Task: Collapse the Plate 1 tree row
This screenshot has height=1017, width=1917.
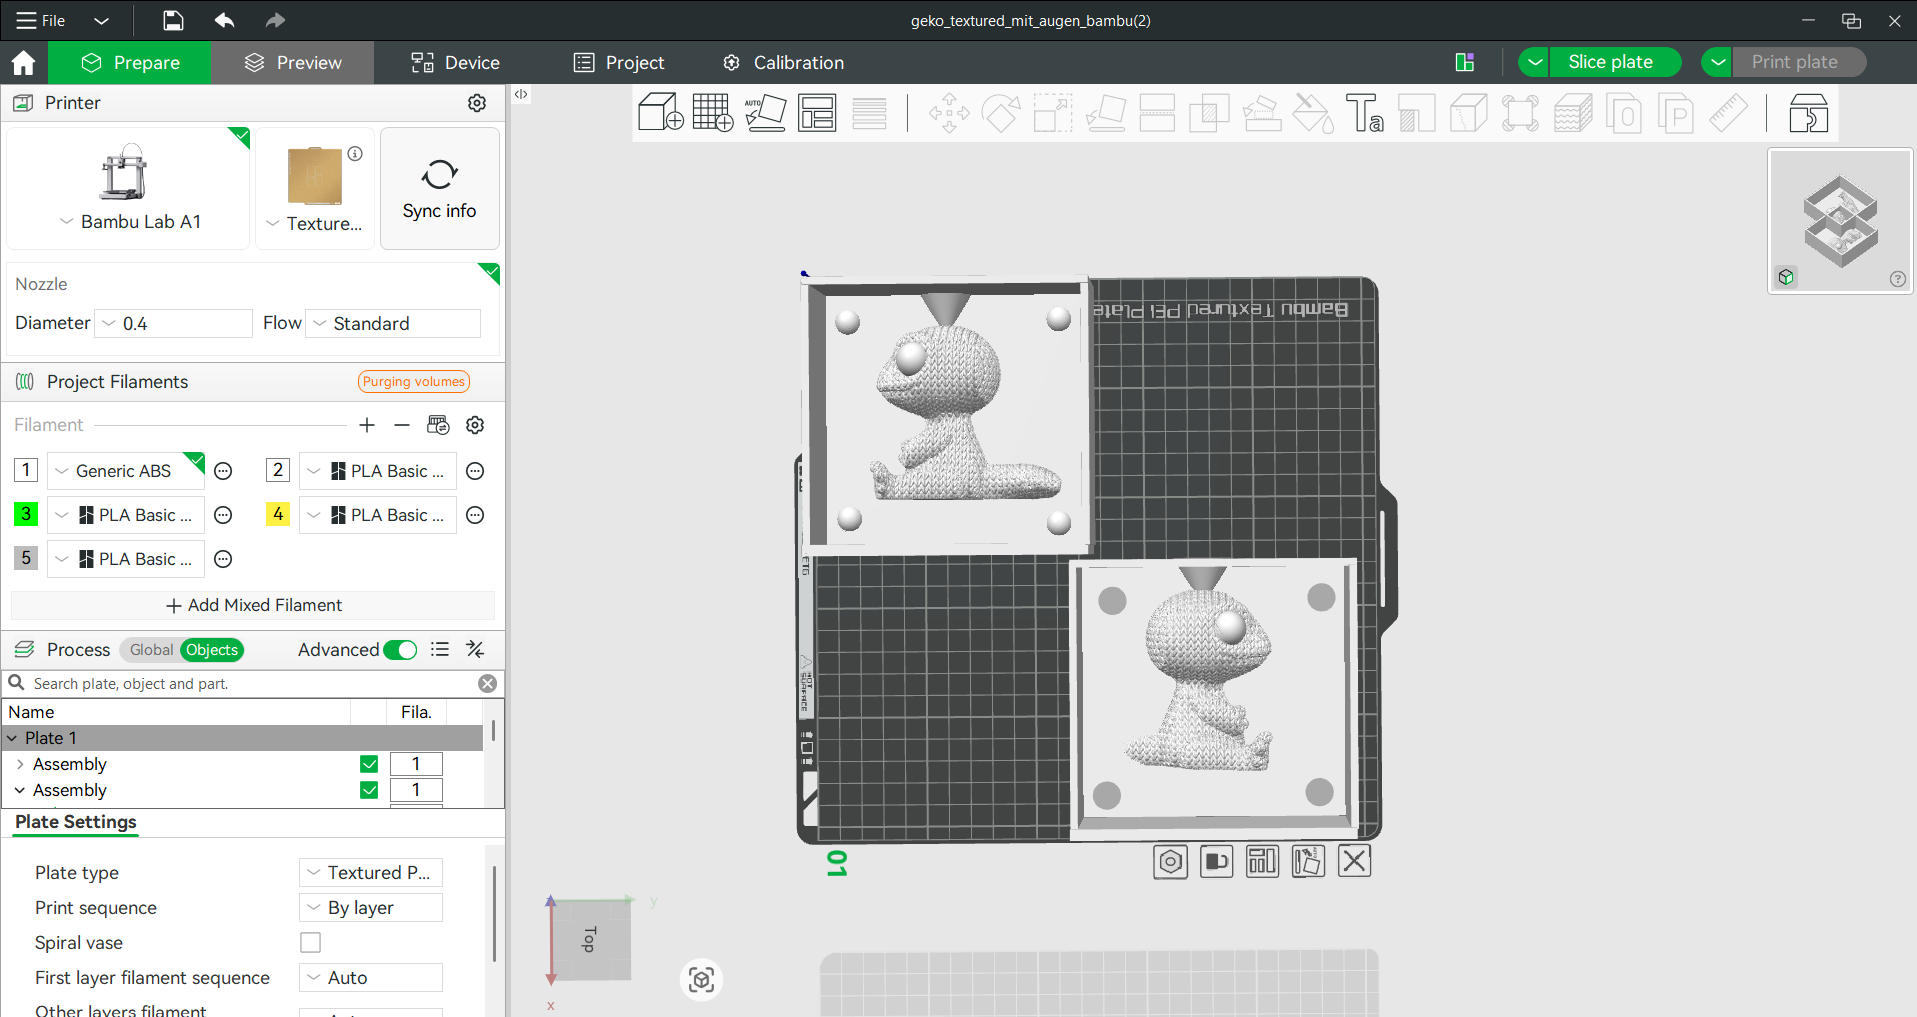Action: coord(12,738)
